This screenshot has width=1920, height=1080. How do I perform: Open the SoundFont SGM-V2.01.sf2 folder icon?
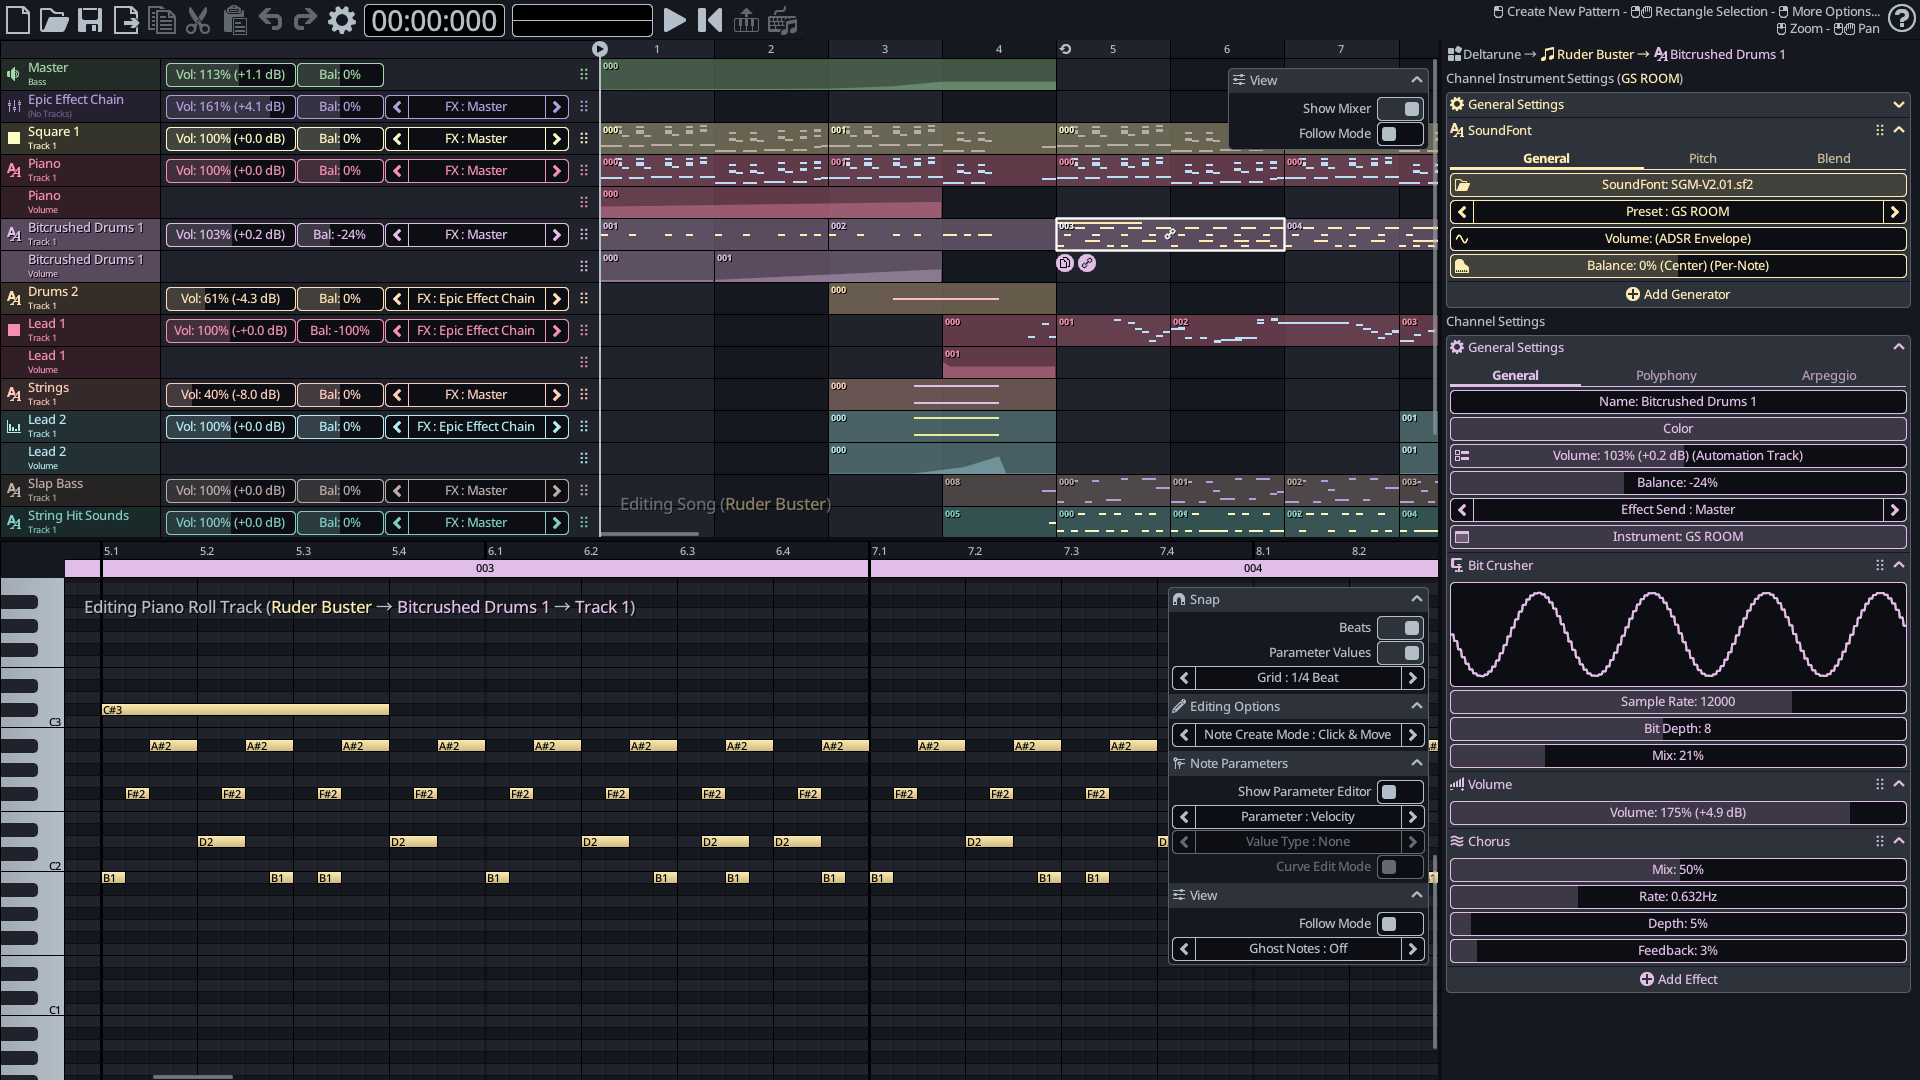click(x=1462, y=185)
